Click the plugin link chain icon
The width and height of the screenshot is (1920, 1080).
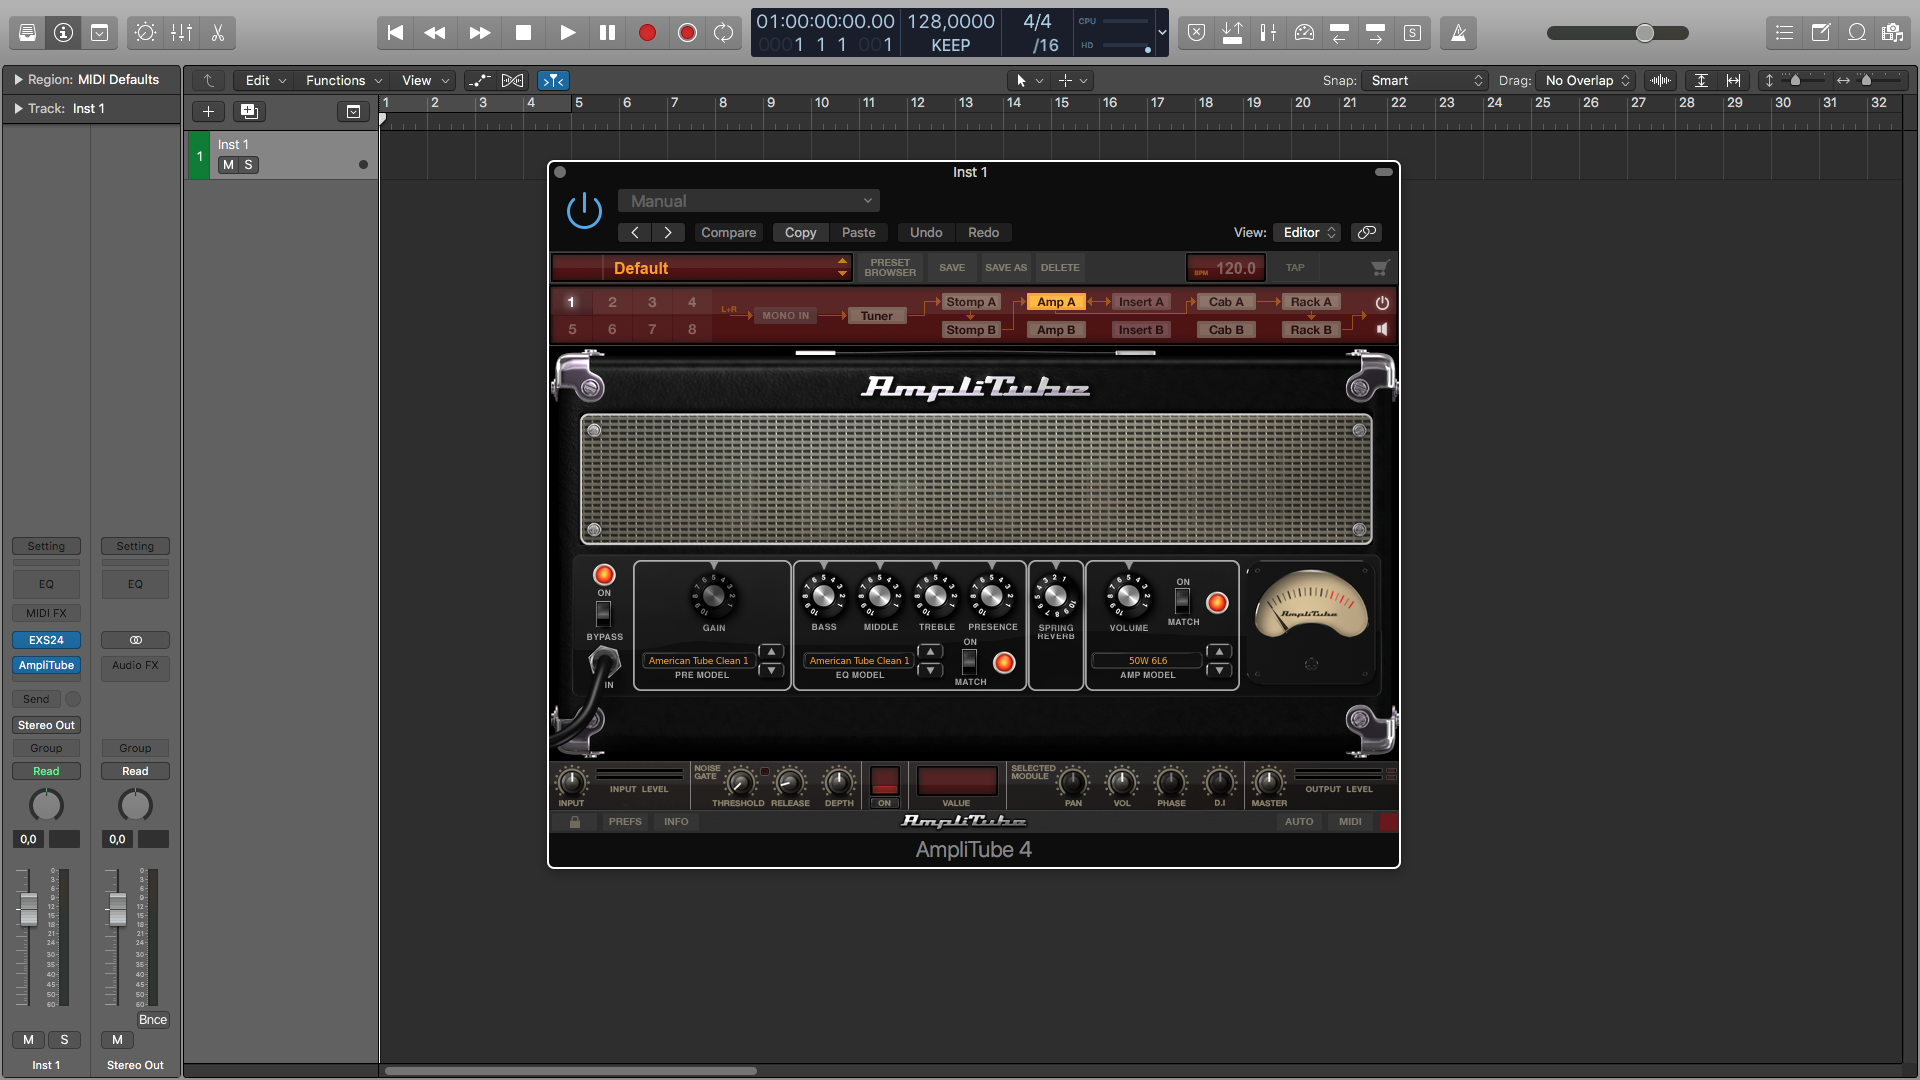[x=1366, y=232]
